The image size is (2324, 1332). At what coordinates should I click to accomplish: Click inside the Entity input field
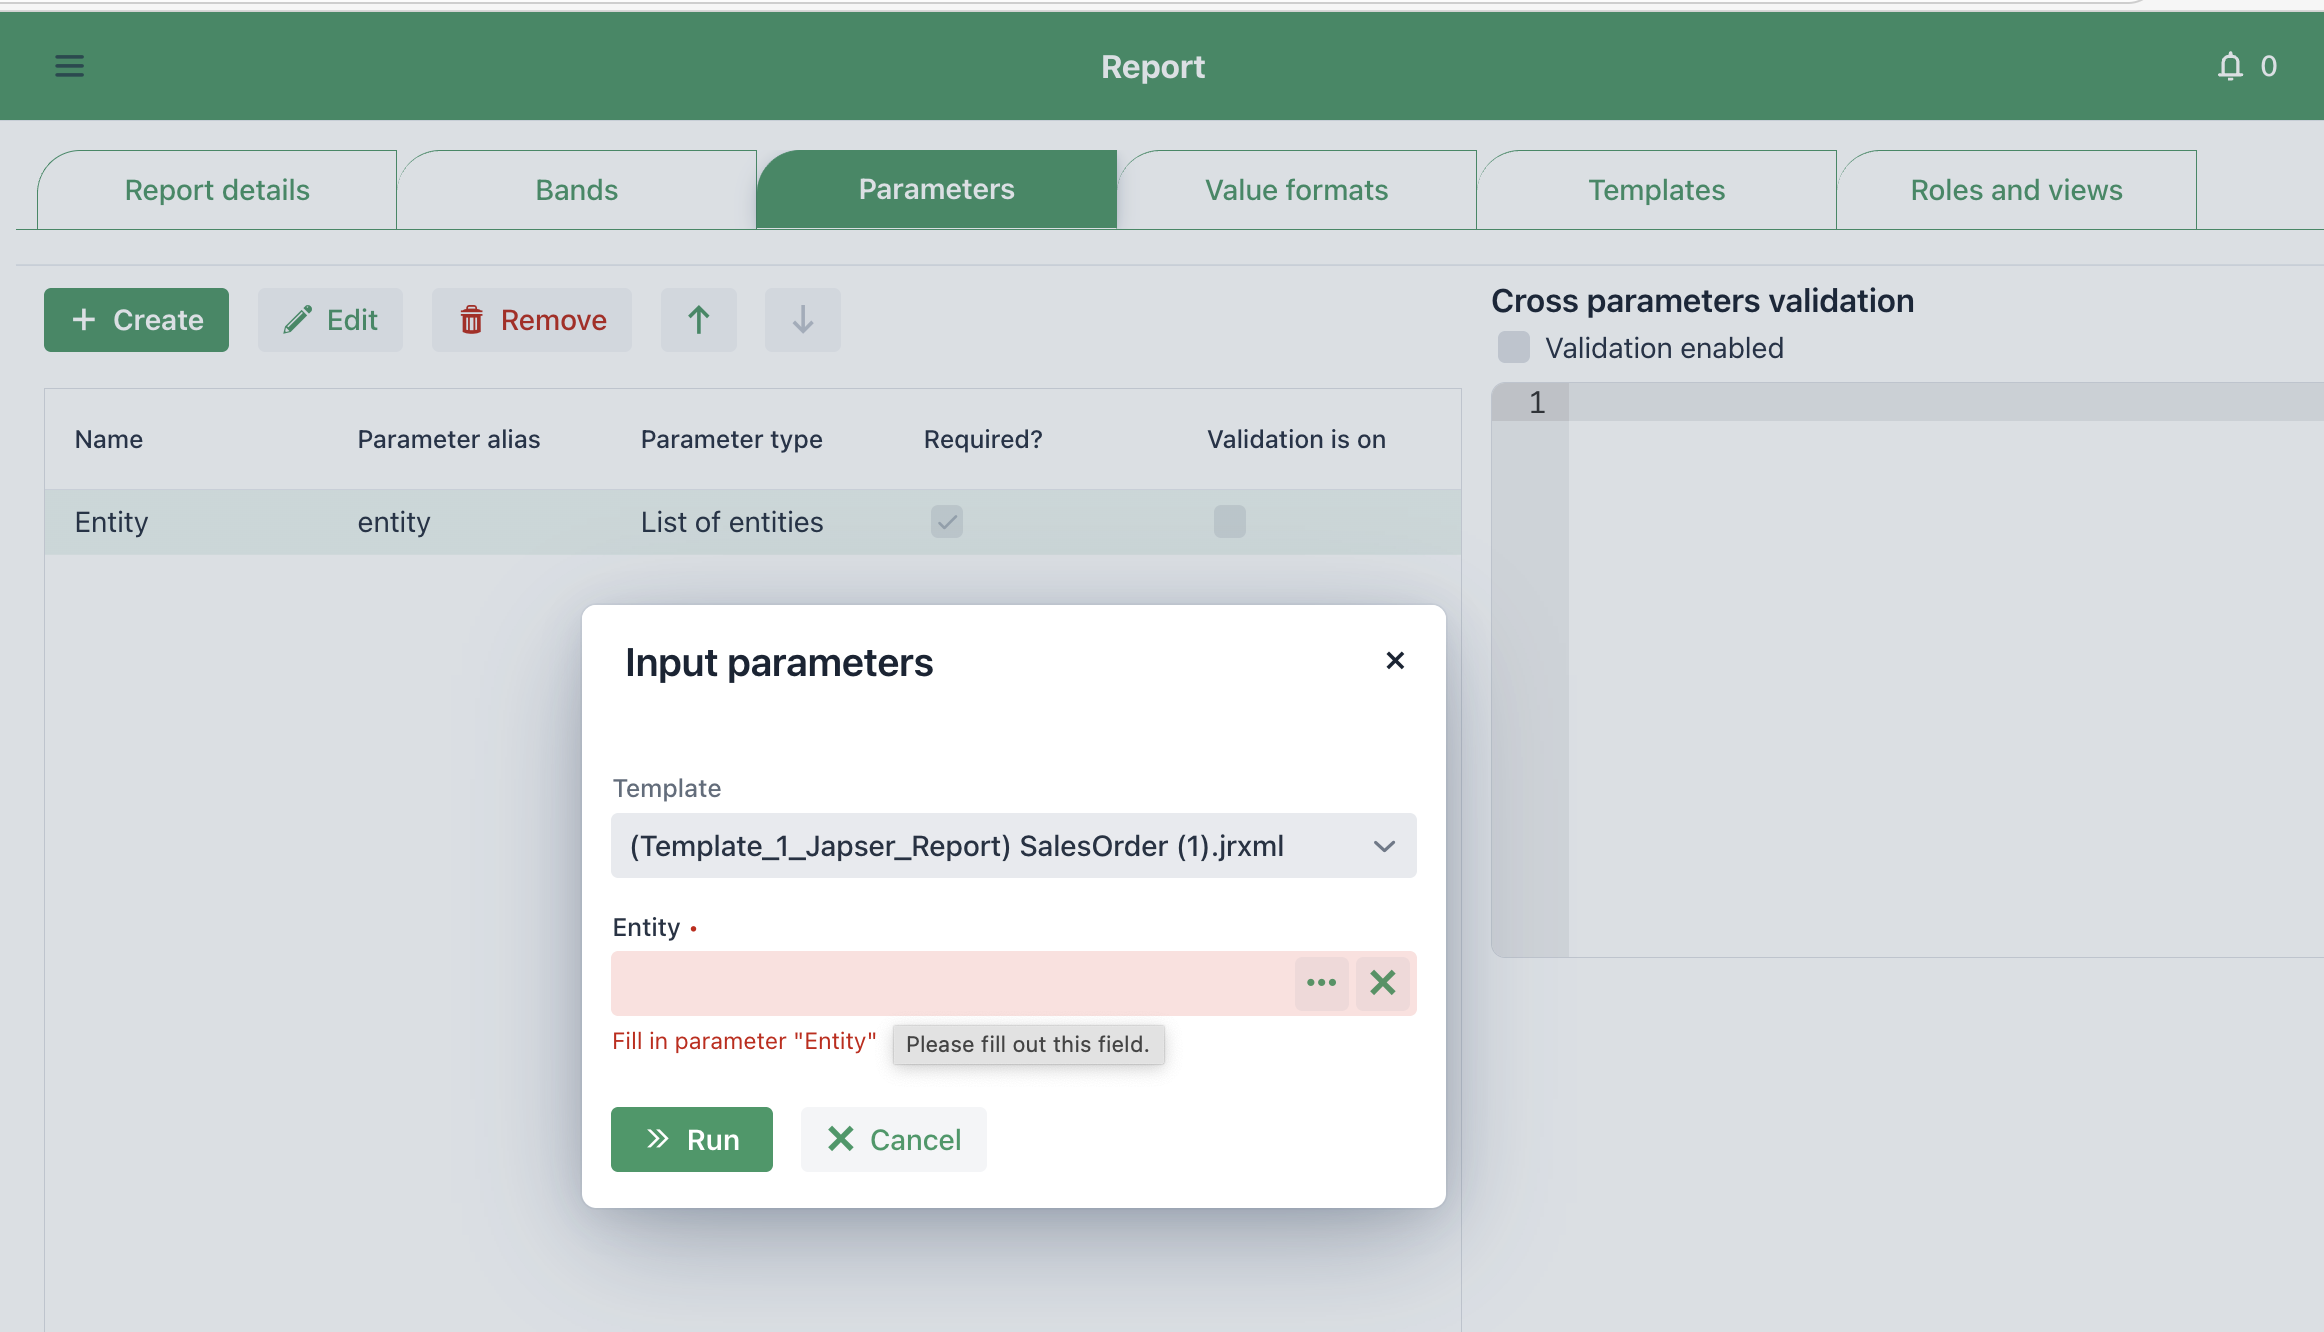950,983
